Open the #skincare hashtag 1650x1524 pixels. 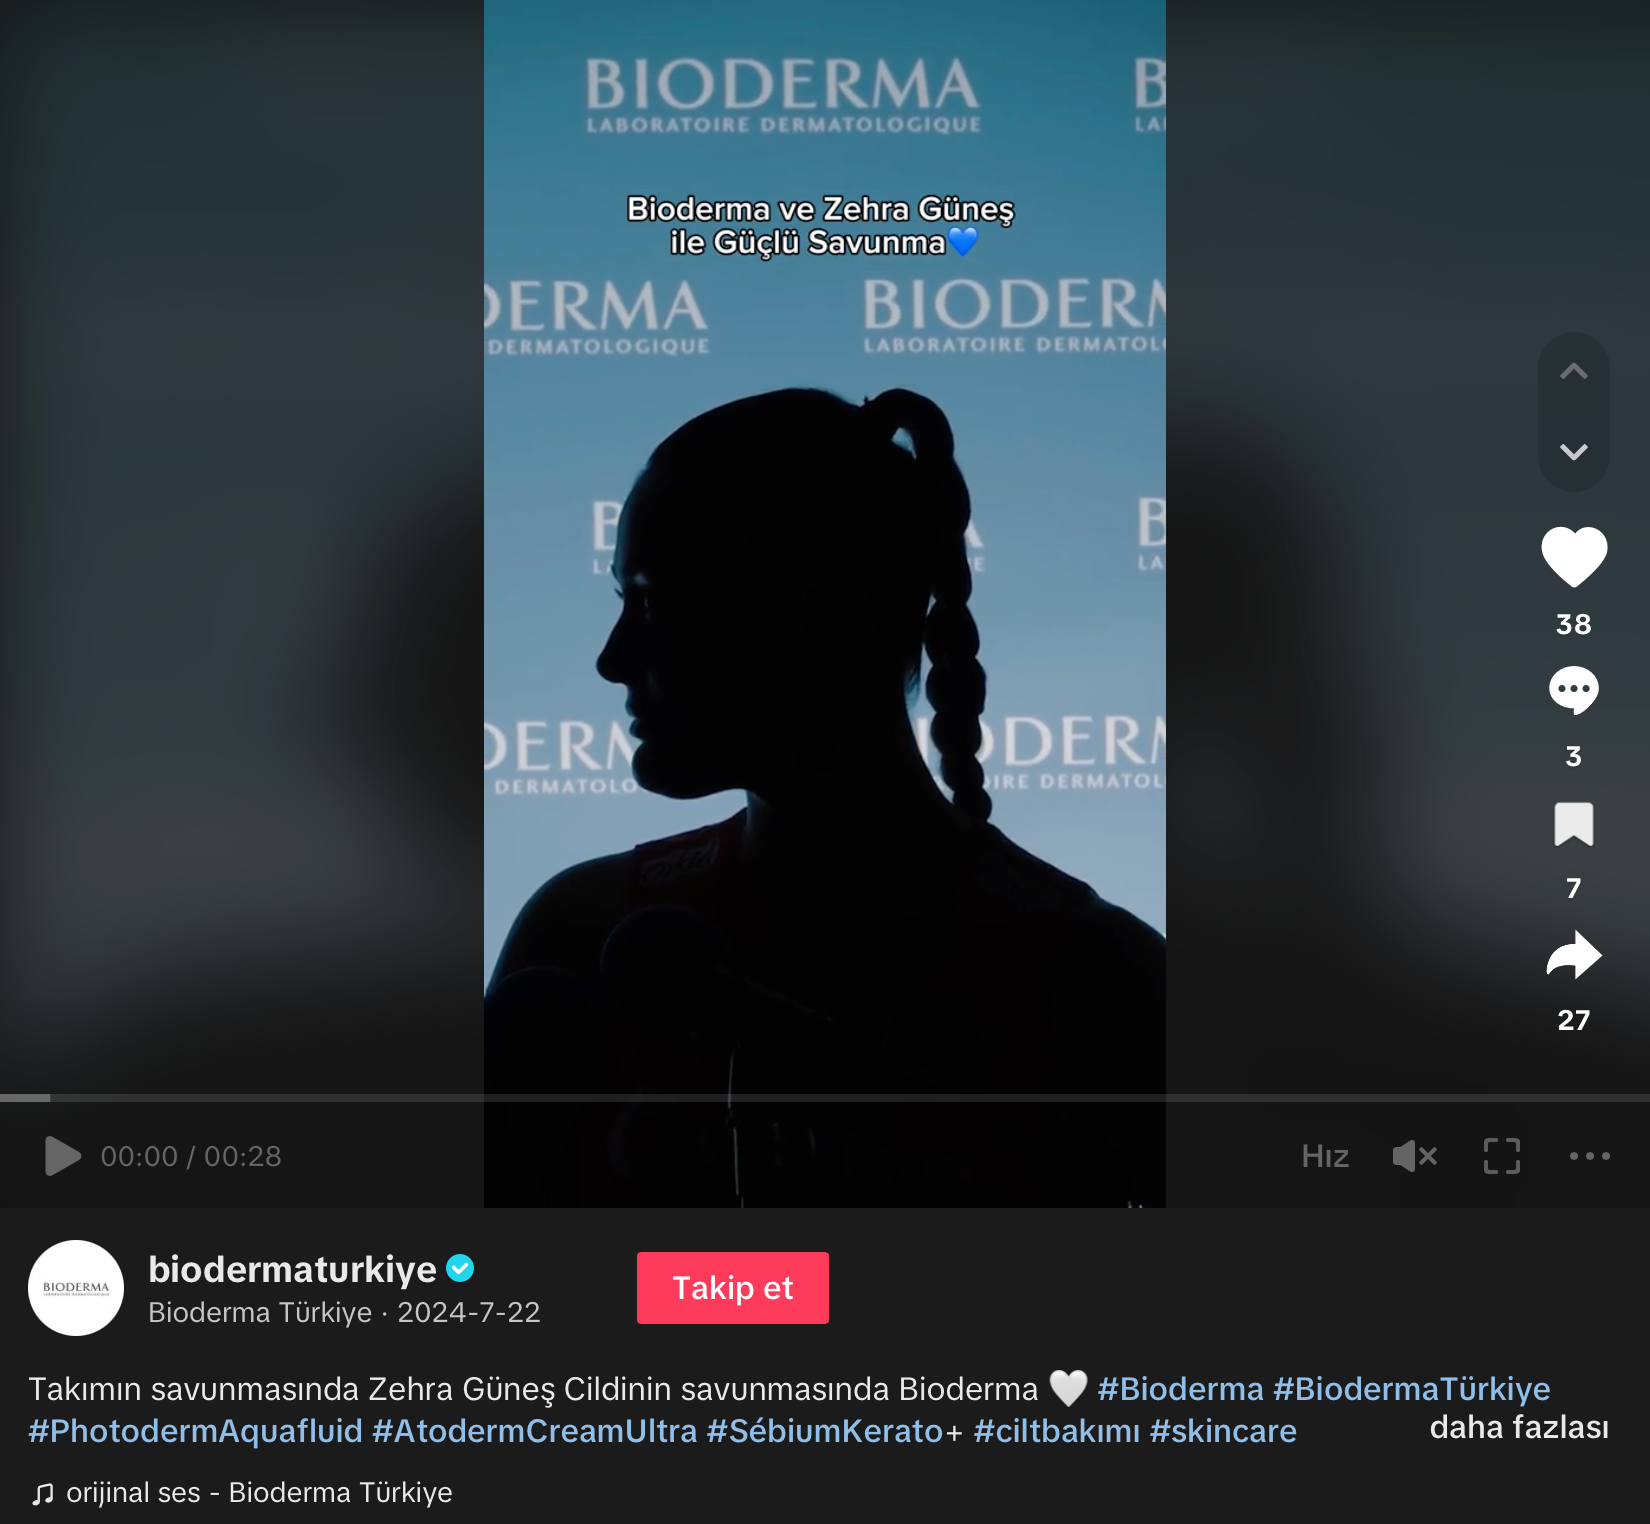pyautogui.click(x=1223, y=1431)
